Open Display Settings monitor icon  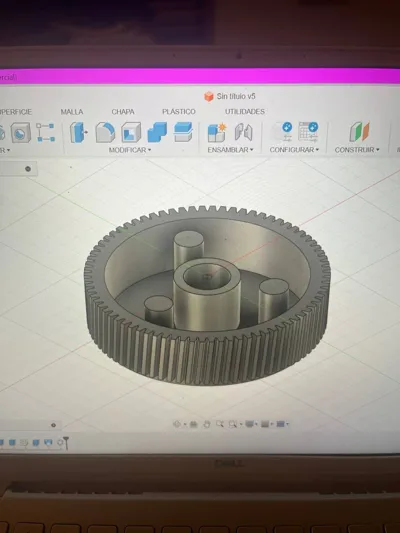(x=249, y=424)
